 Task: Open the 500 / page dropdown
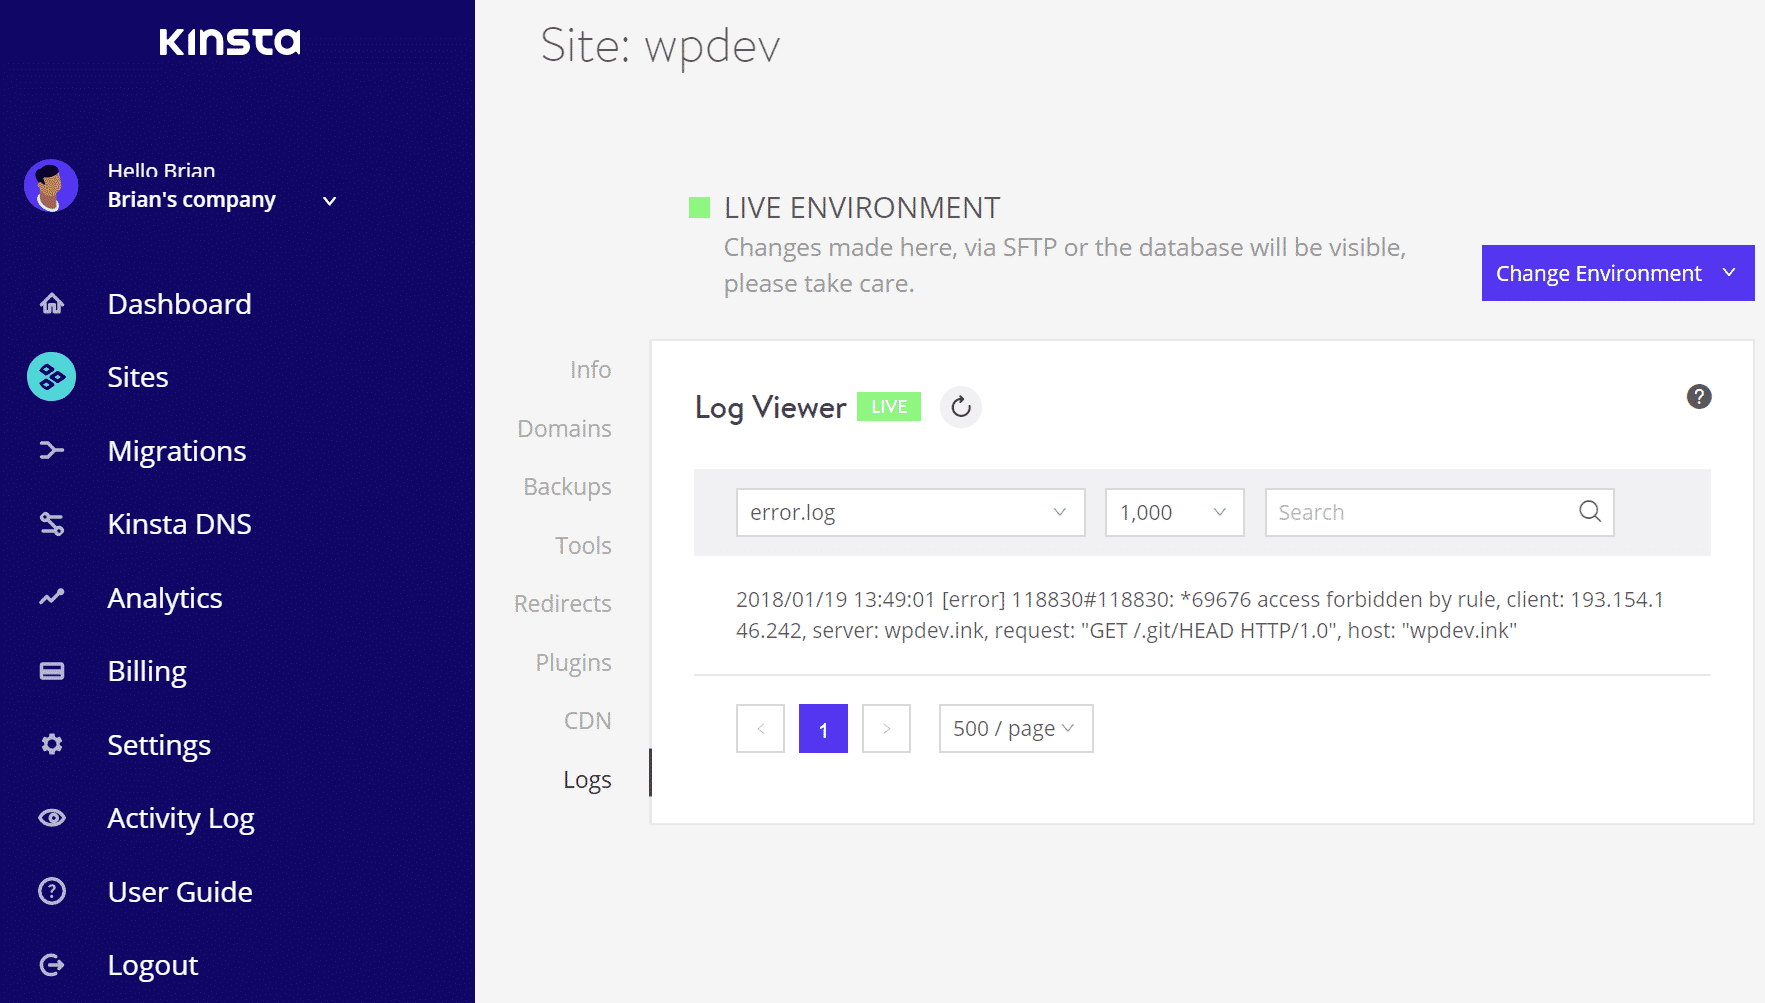1016,729
